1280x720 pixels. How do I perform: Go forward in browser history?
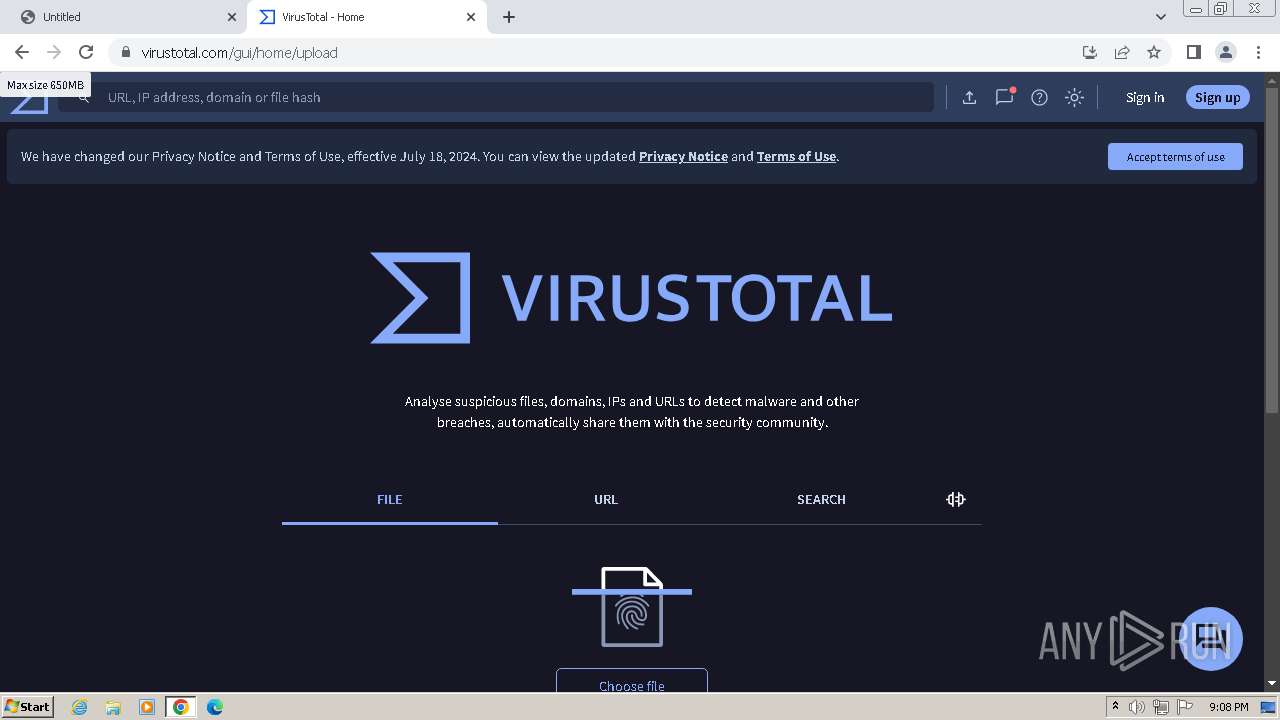(54, 52)
